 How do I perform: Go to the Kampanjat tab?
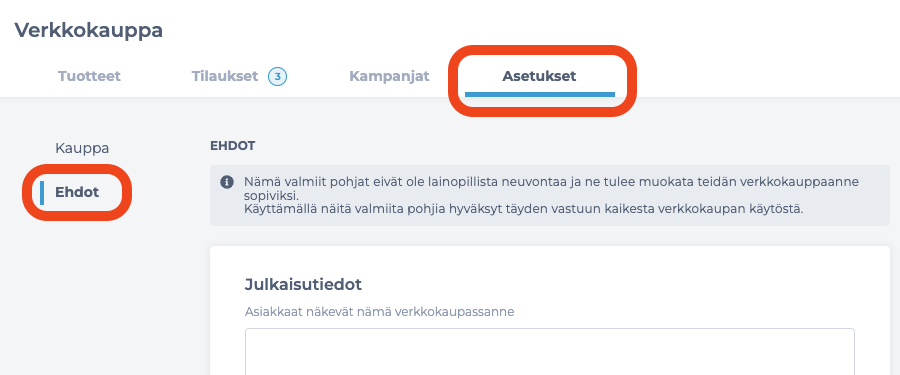point(389,76)
